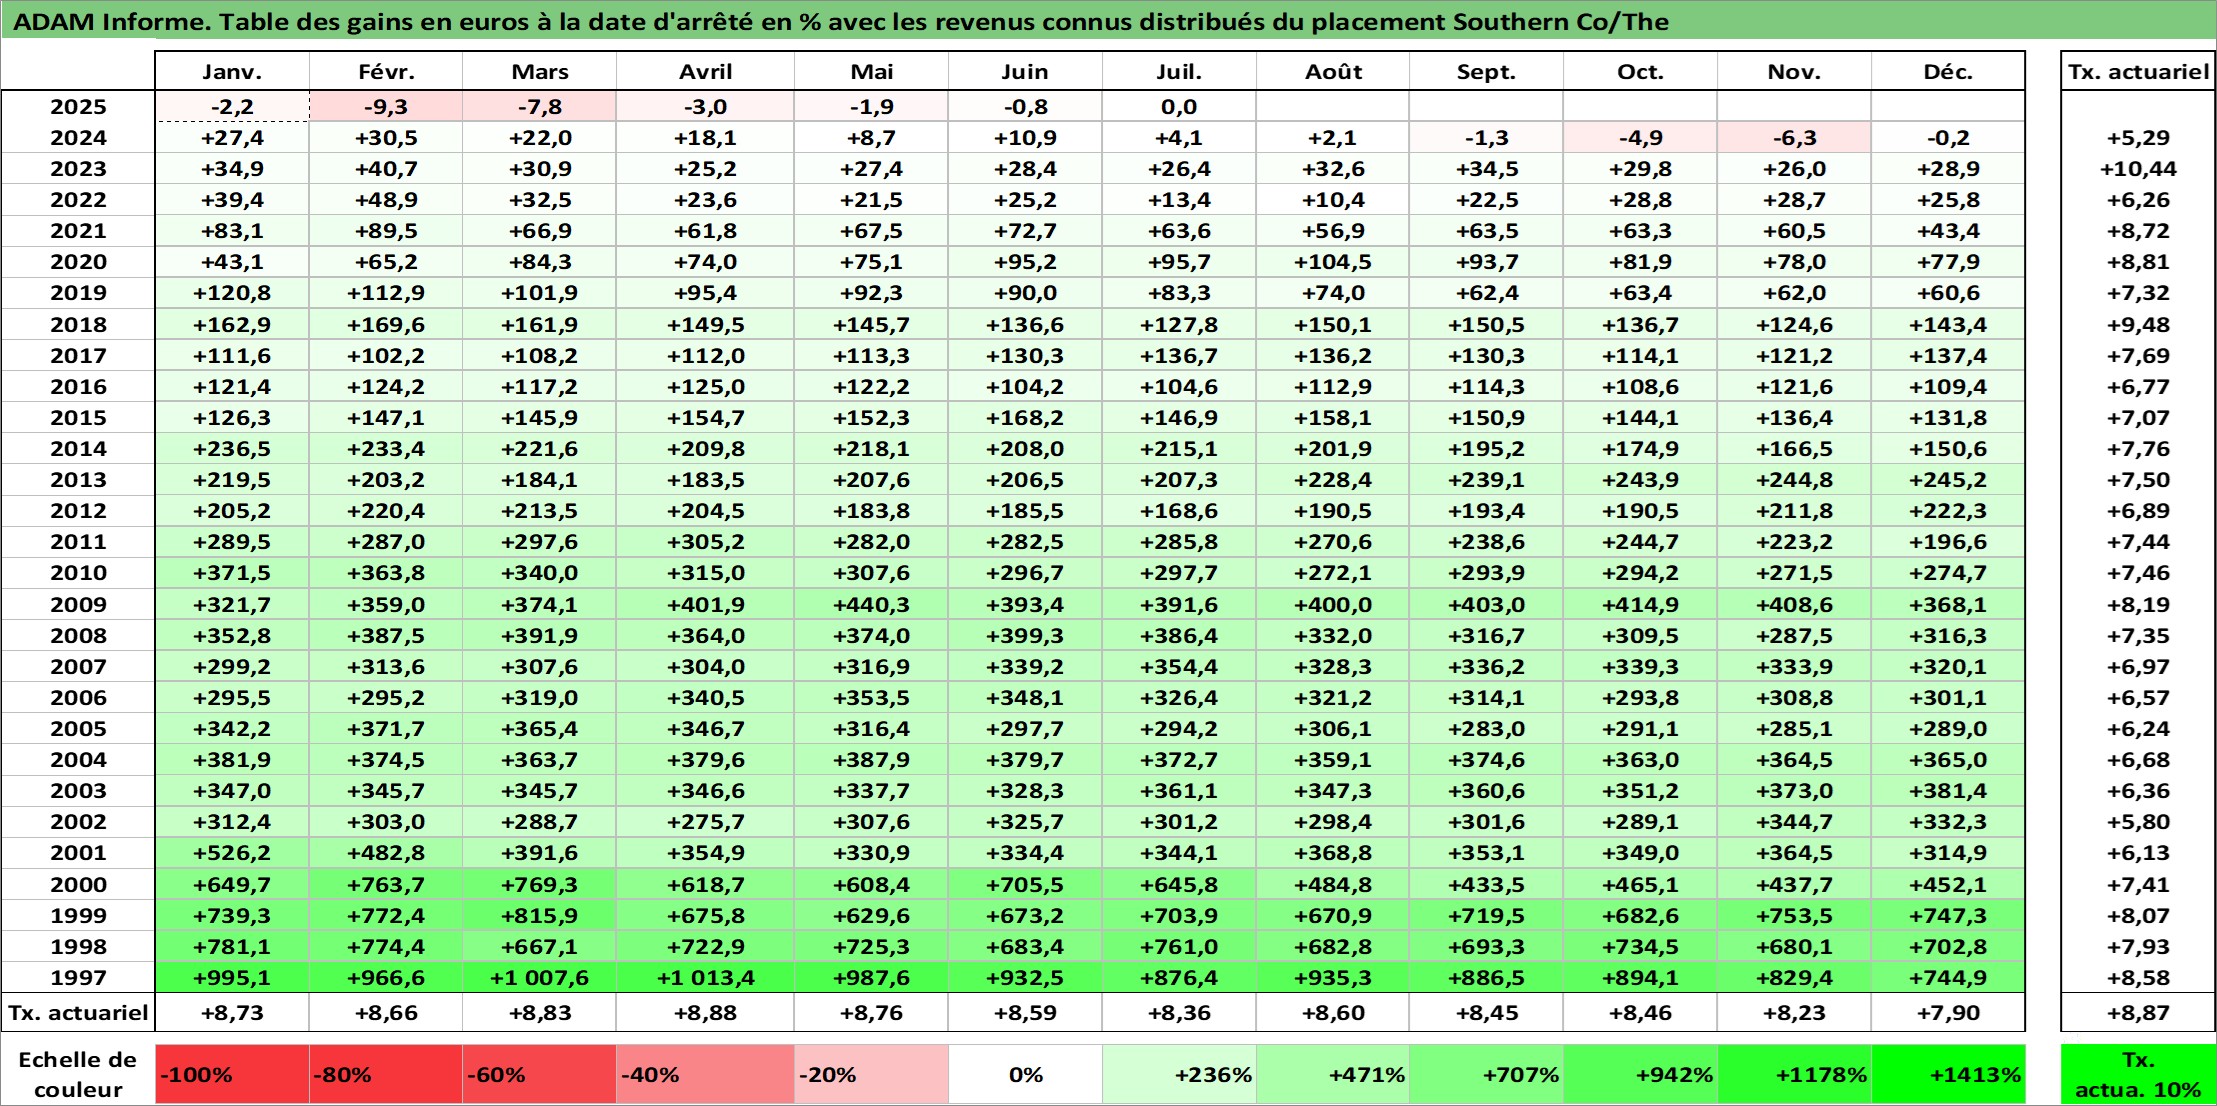Click the 'Janv.' column header

(x=232, y=71)
